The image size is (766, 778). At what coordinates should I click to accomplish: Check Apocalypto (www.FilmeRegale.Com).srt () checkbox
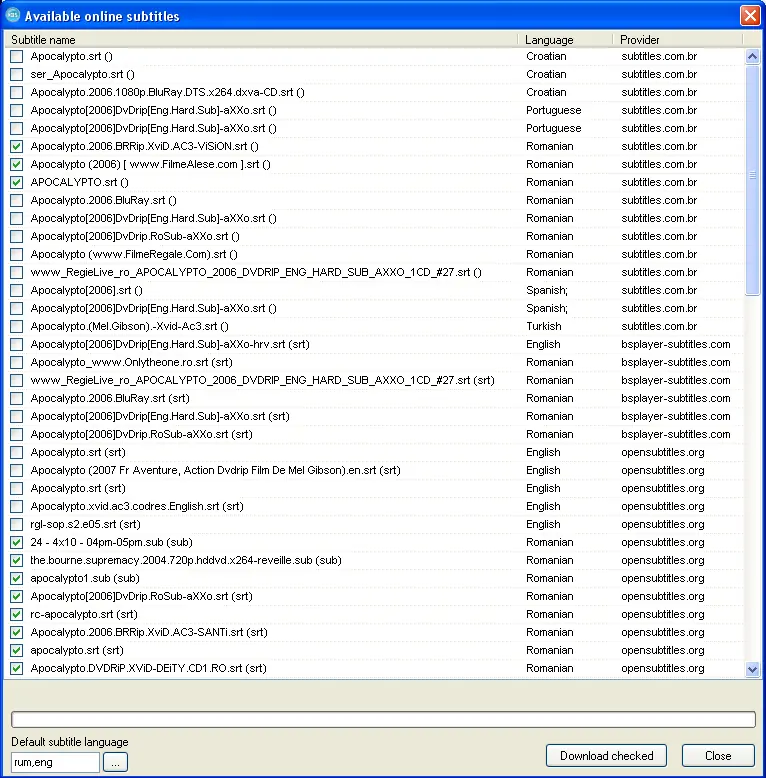(x=16, y=255)
